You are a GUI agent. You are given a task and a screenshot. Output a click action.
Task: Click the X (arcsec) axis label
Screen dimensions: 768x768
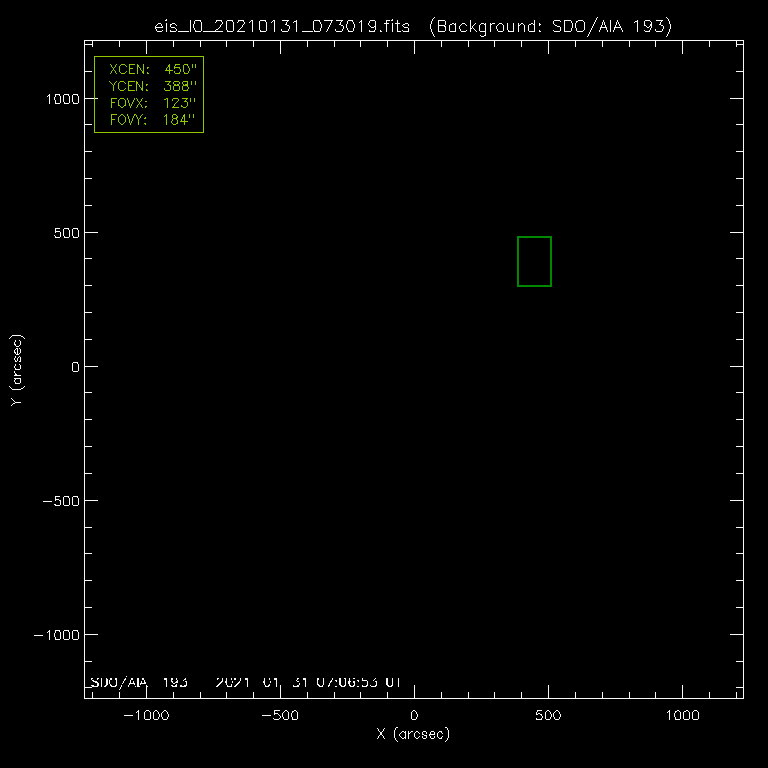[413, 734]
